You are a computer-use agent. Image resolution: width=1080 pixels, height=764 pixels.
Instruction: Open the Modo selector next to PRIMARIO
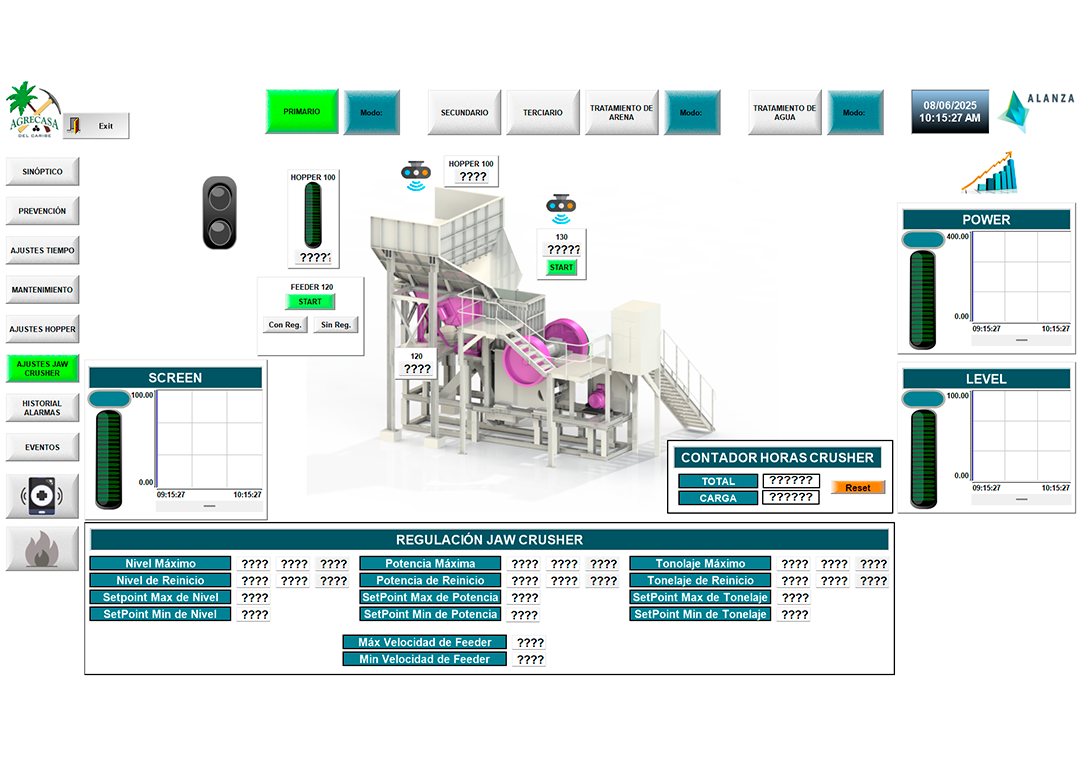(372, 112)
